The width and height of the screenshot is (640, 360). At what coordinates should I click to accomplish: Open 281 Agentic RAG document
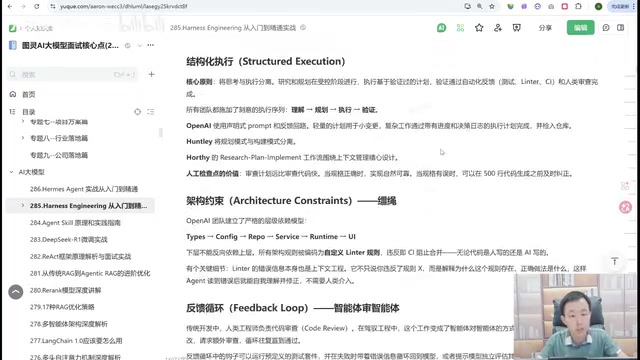coord(90,273)
